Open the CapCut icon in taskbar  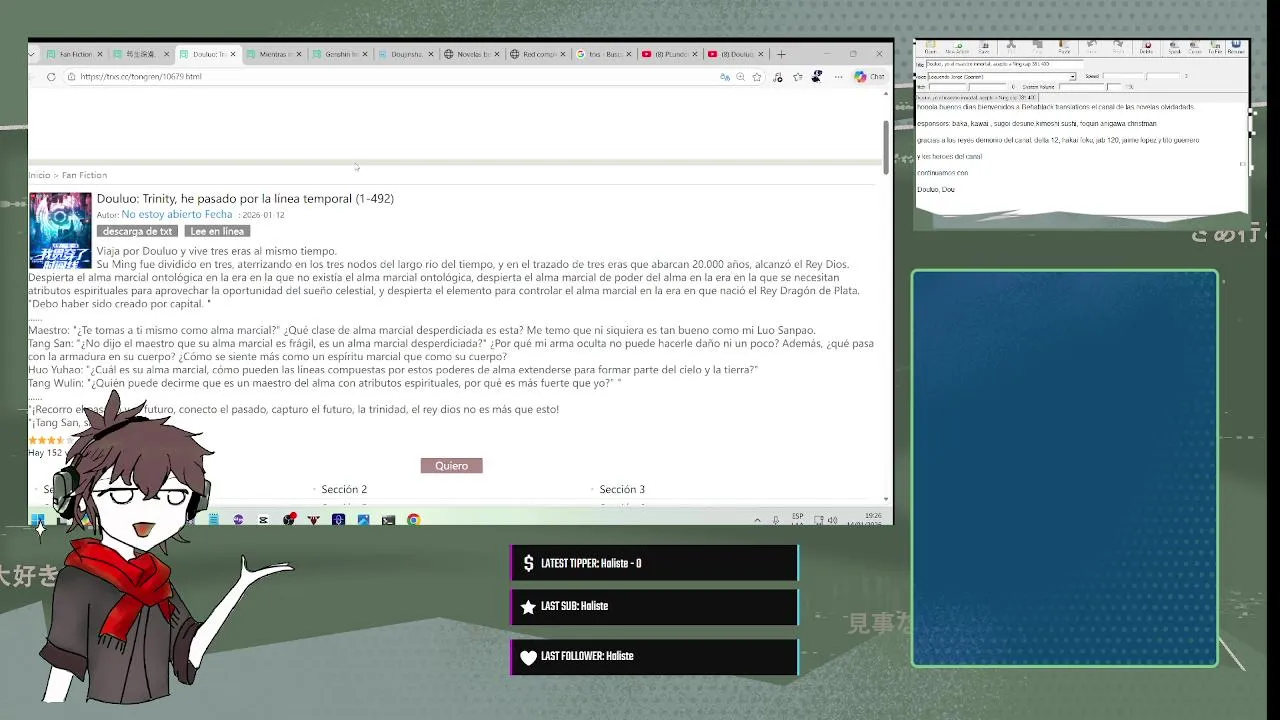point(263,519)
